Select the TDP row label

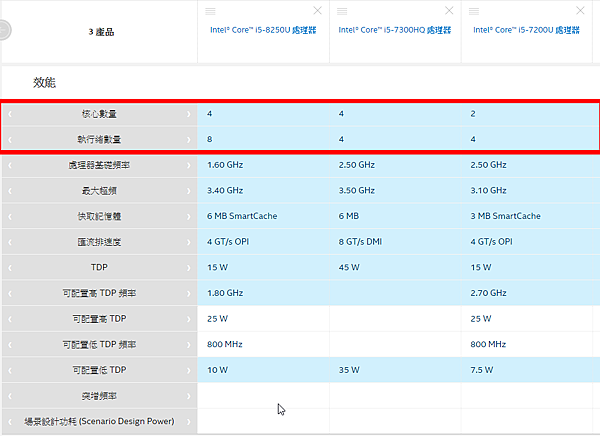(99, 267)
